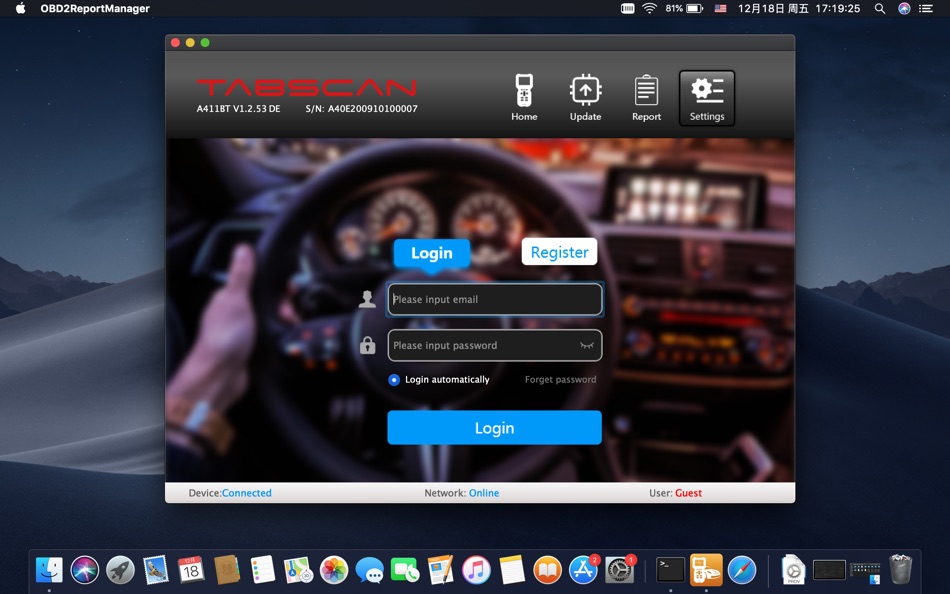This screenshot has width=950, height=594.
Task: Click the email input field
Action: tap(494, 299)
